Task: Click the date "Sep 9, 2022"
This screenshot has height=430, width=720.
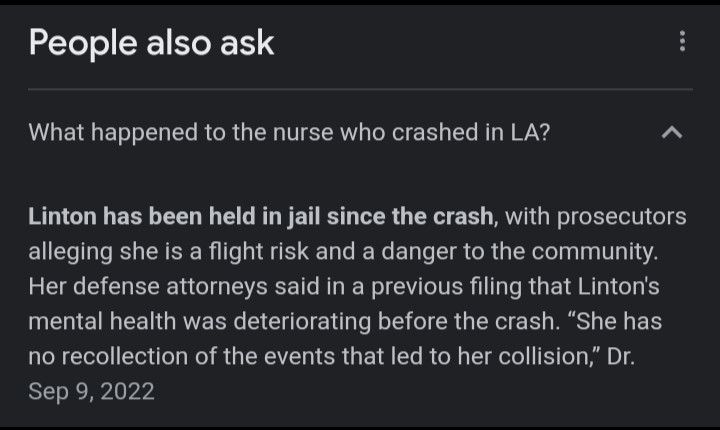Action: click(x=92, y=391)
